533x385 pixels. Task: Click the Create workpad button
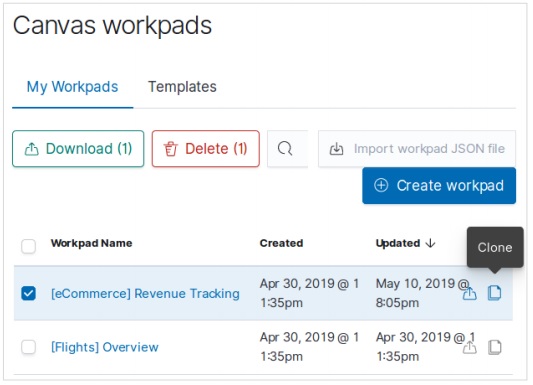coord(439,186)
